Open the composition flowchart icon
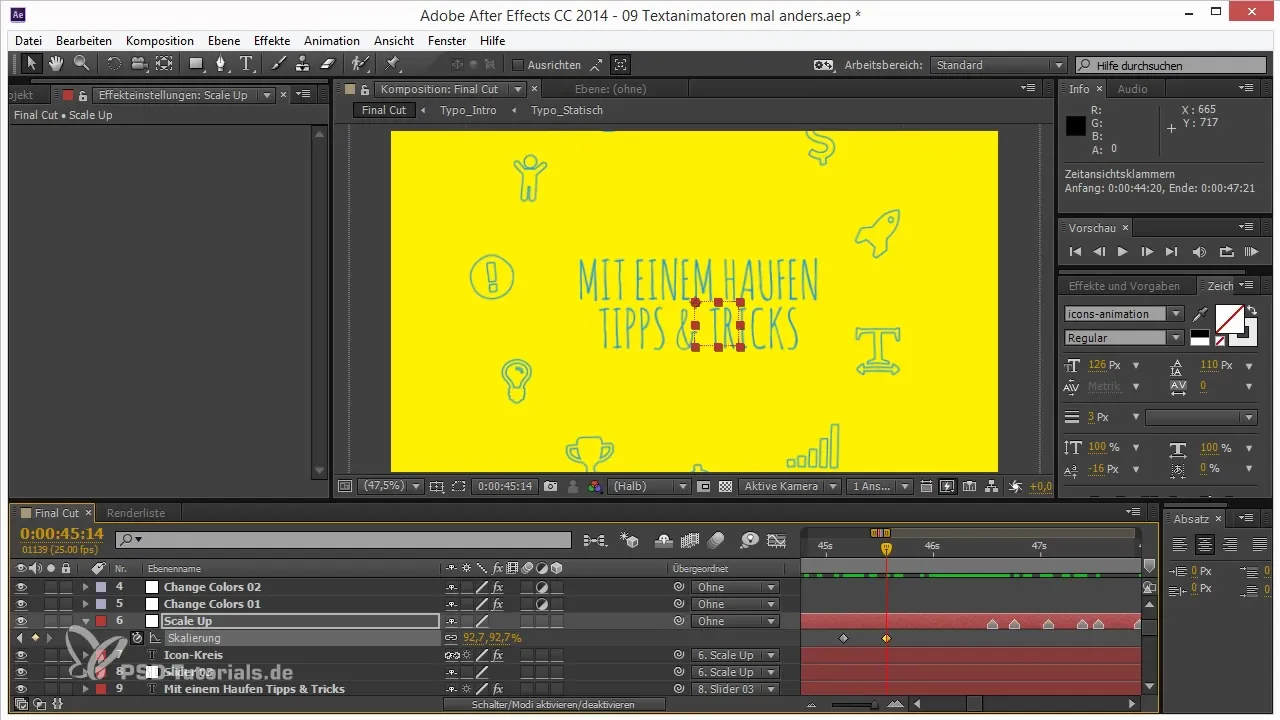The image size is (1280, 720). [991, 486]
